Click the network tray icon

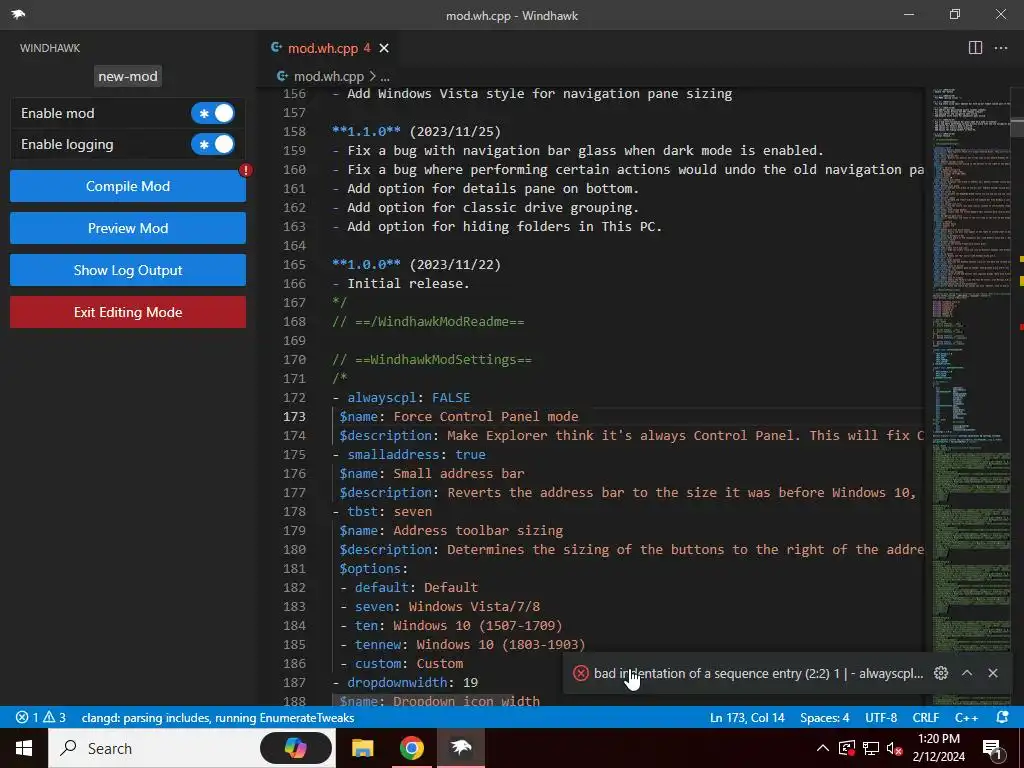point(871,748)
